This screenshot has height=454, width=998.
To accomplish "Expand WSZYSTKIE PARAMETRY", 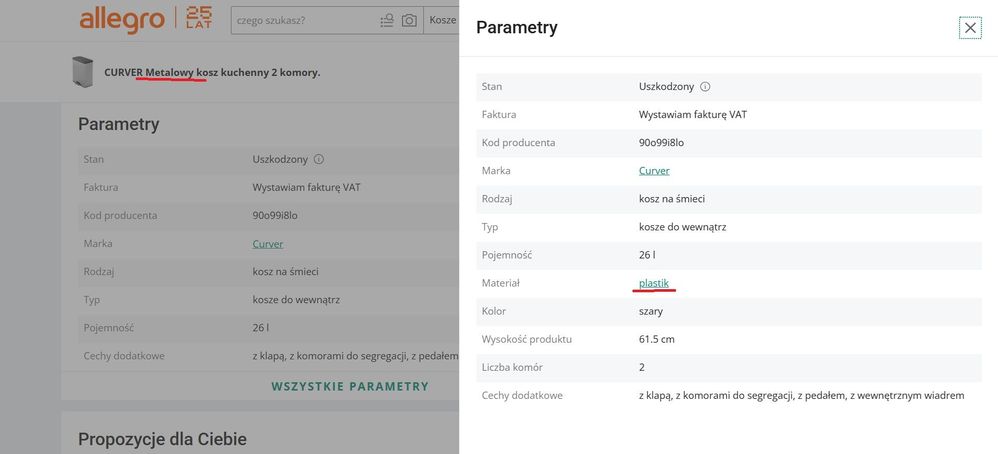I will click(x=350, y=386).
